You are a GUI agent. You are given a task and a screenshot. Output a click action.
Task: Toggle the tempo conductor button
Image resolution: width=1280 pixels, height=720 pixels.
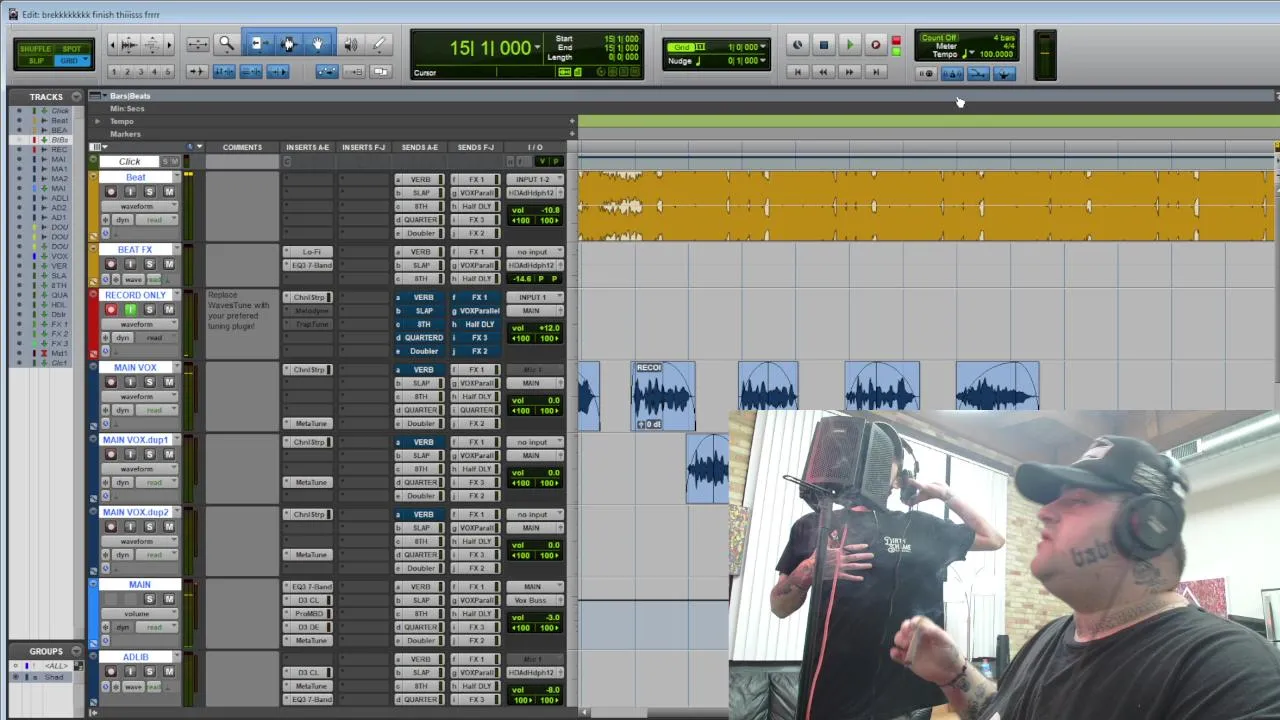coord(1004,73)
